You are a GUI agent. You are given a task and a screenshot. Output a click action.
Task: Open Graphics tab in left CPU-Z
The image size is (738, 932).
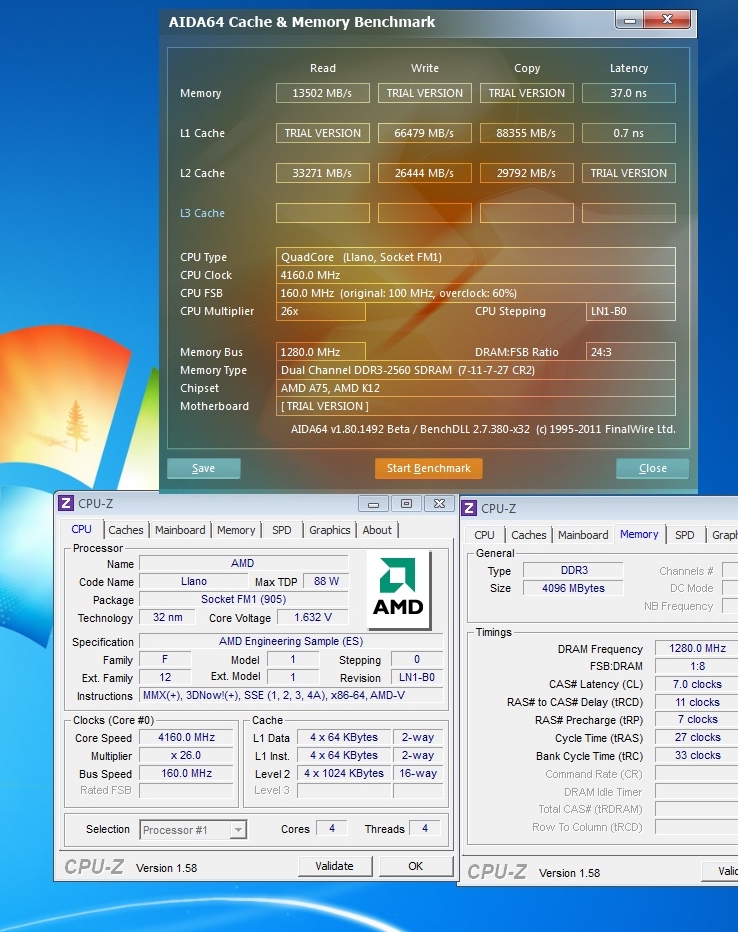(x=330, y=530)
